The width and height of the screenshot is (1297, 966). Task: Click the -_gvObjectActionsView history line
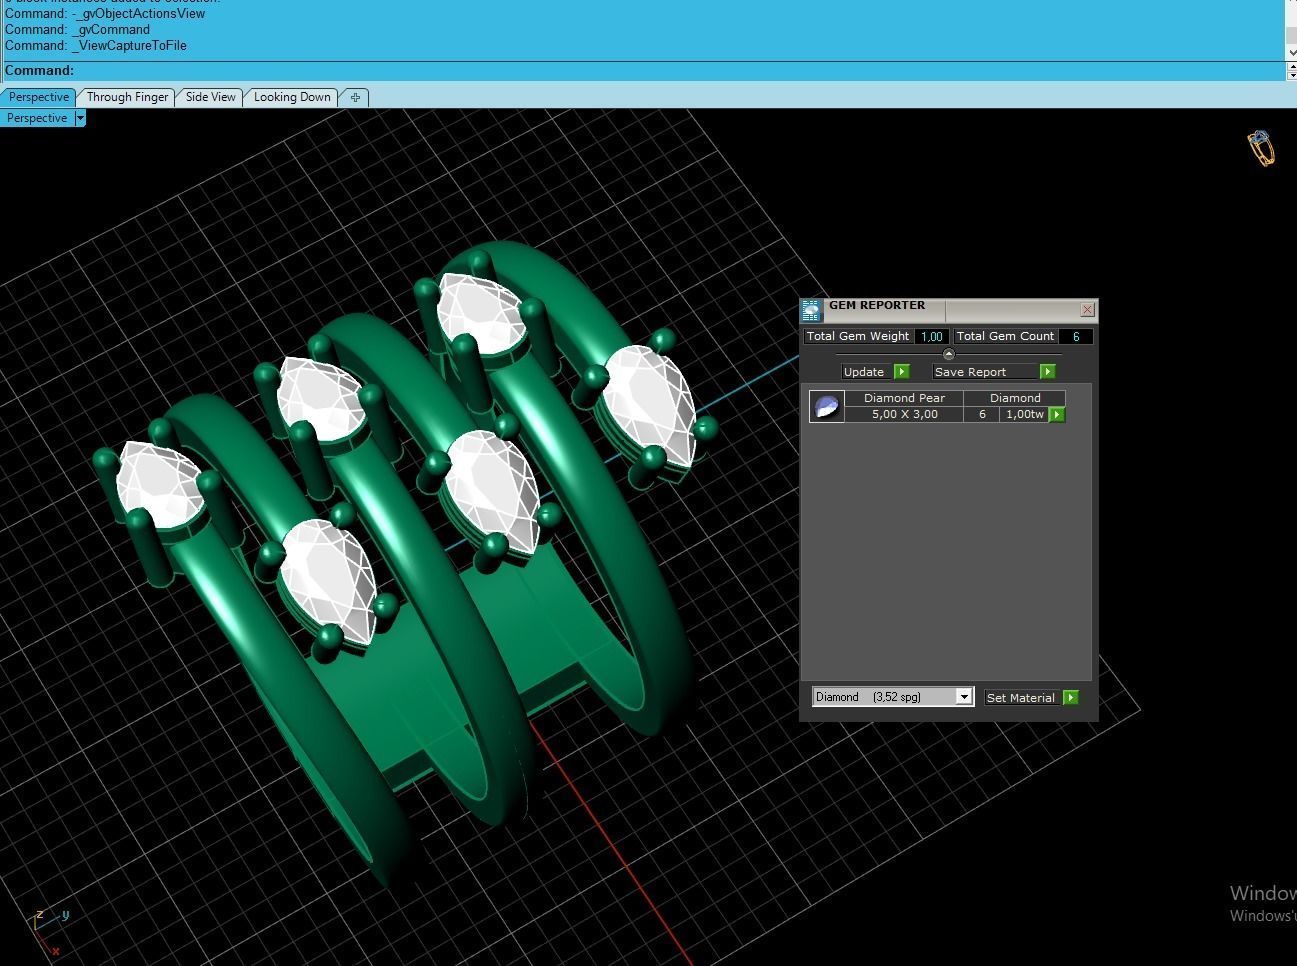[105, 14]
